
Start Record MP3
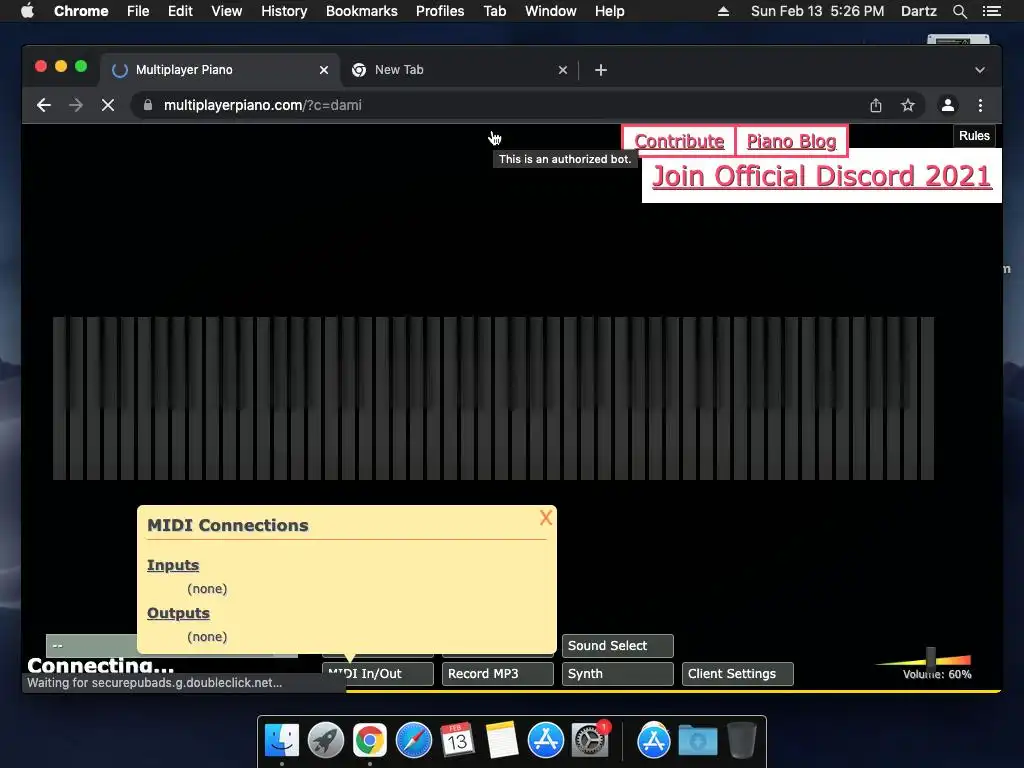(498, 674)
